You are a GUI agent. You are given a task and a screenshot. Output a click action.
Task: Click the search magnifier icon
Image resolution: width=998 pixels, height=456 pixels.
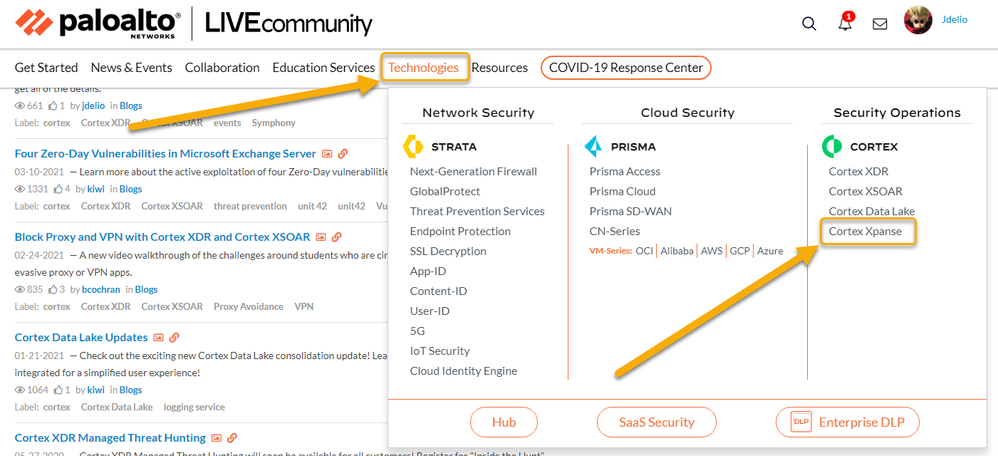tap(809, 24)
